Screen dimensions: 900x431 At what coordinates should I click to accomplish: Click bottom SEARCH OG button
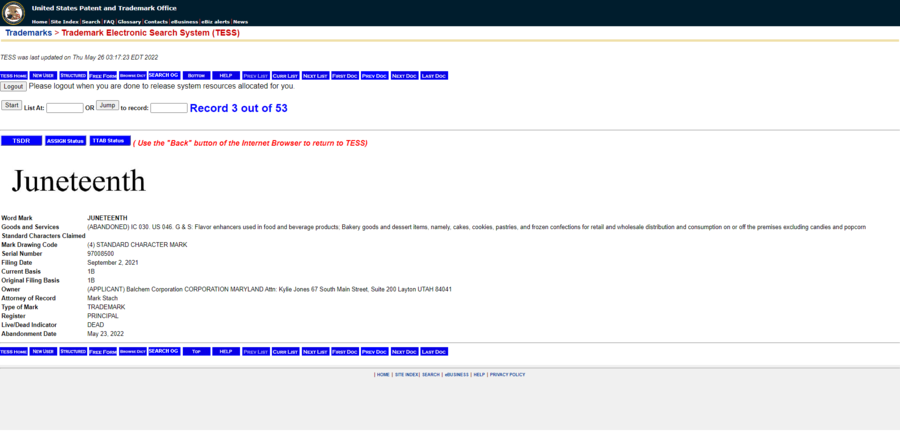point(164,352)
